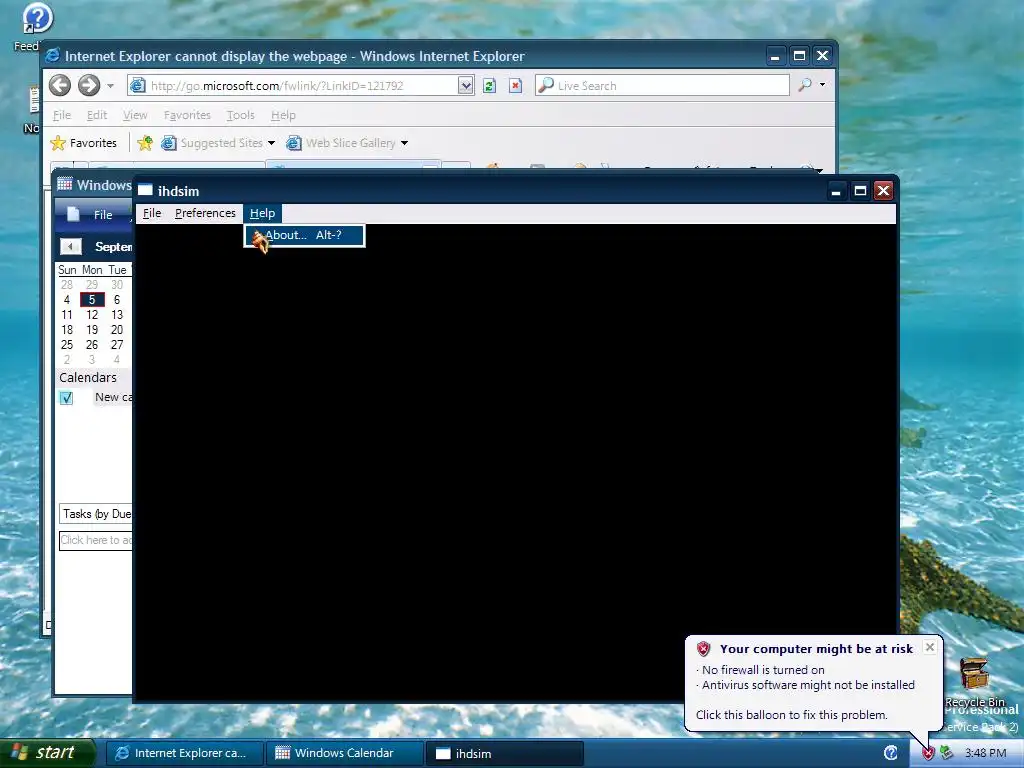Open Internet Explorer's Edit menu
Screen dimensions: 1024x768
tap(97, 115)
